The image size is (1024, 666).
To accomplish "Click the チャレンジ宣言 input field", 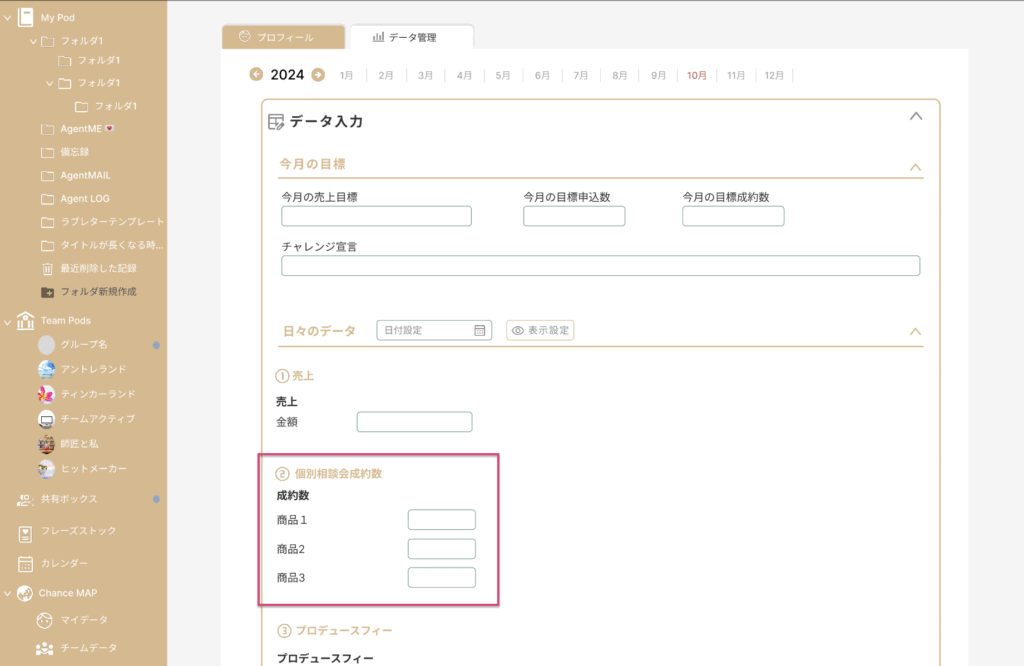I will click(x=600, y=265).
